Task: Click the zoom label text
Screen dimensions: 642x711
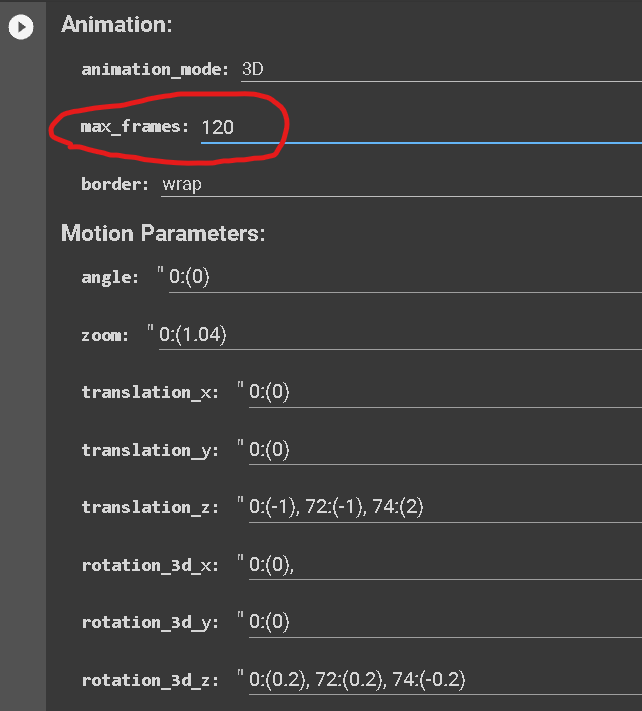Action: pyautogui.click(x=105, y=336)
